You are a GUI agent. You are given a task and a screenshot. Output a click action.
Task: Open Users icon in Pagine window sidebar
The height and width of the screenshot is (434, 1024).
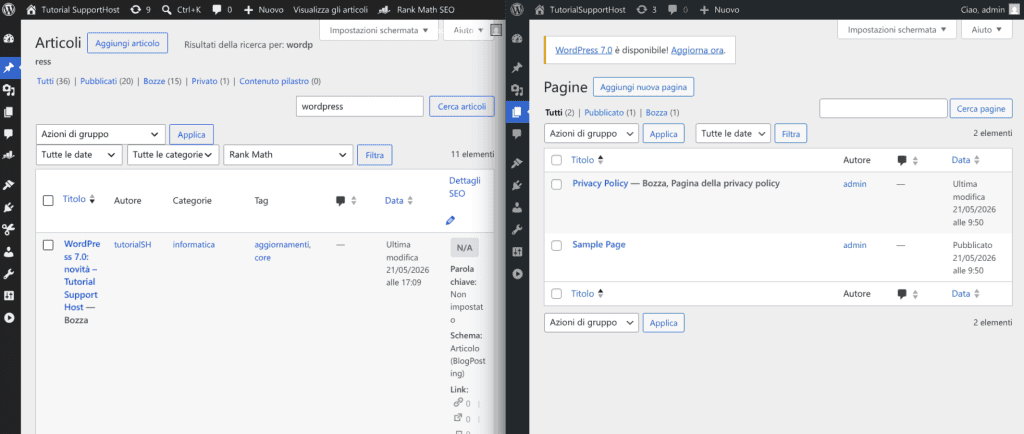(517, 208)
